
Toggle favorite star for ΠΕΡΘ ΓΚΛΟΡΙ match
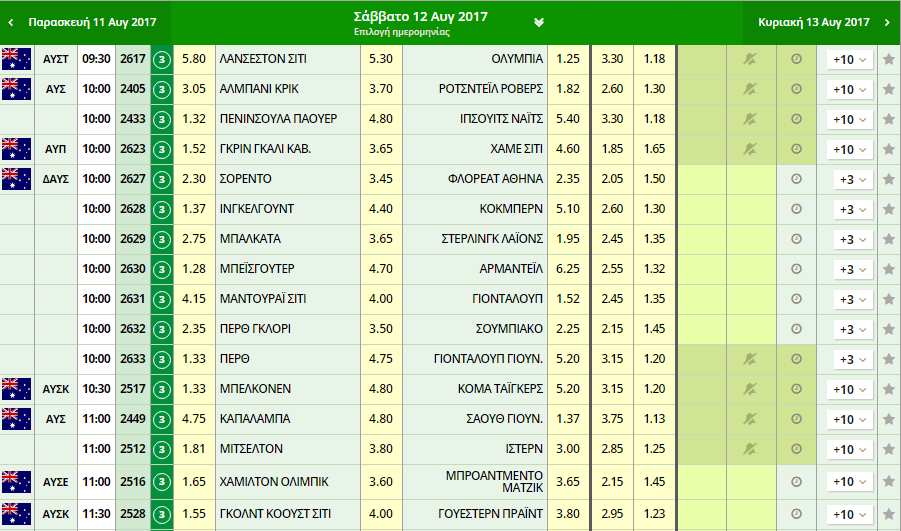coord(888,329)
